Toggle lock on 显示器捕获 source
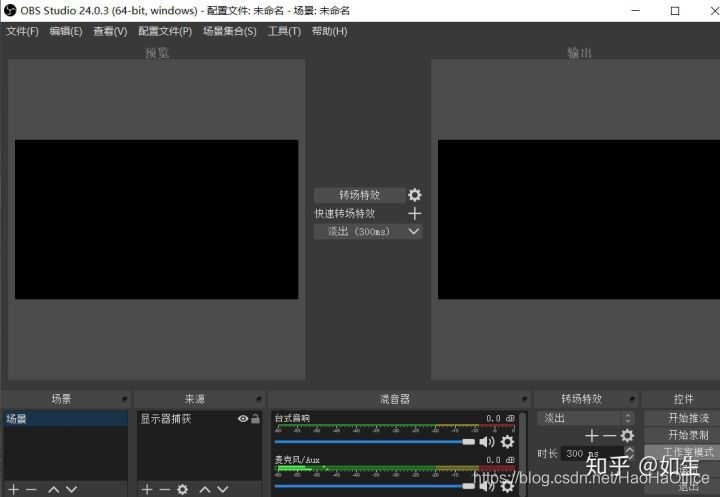This screenshot has width=720, height=497. (255, 418)
